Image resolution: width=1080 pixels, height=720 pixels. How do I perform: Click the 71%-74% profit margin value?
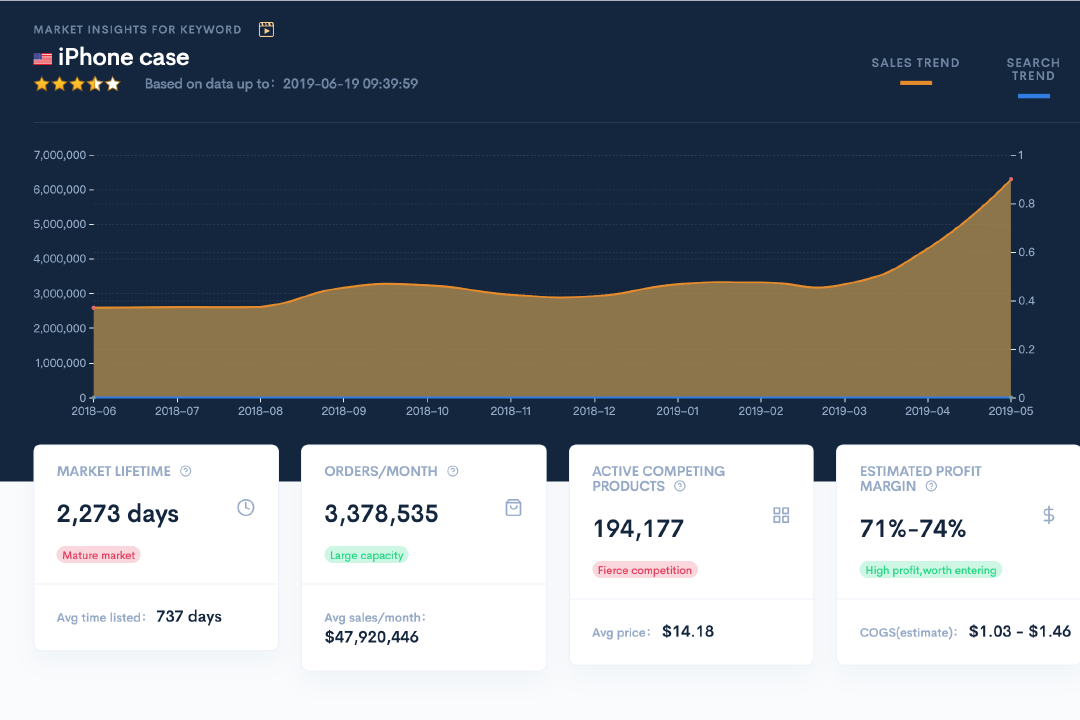pos(913,529)
